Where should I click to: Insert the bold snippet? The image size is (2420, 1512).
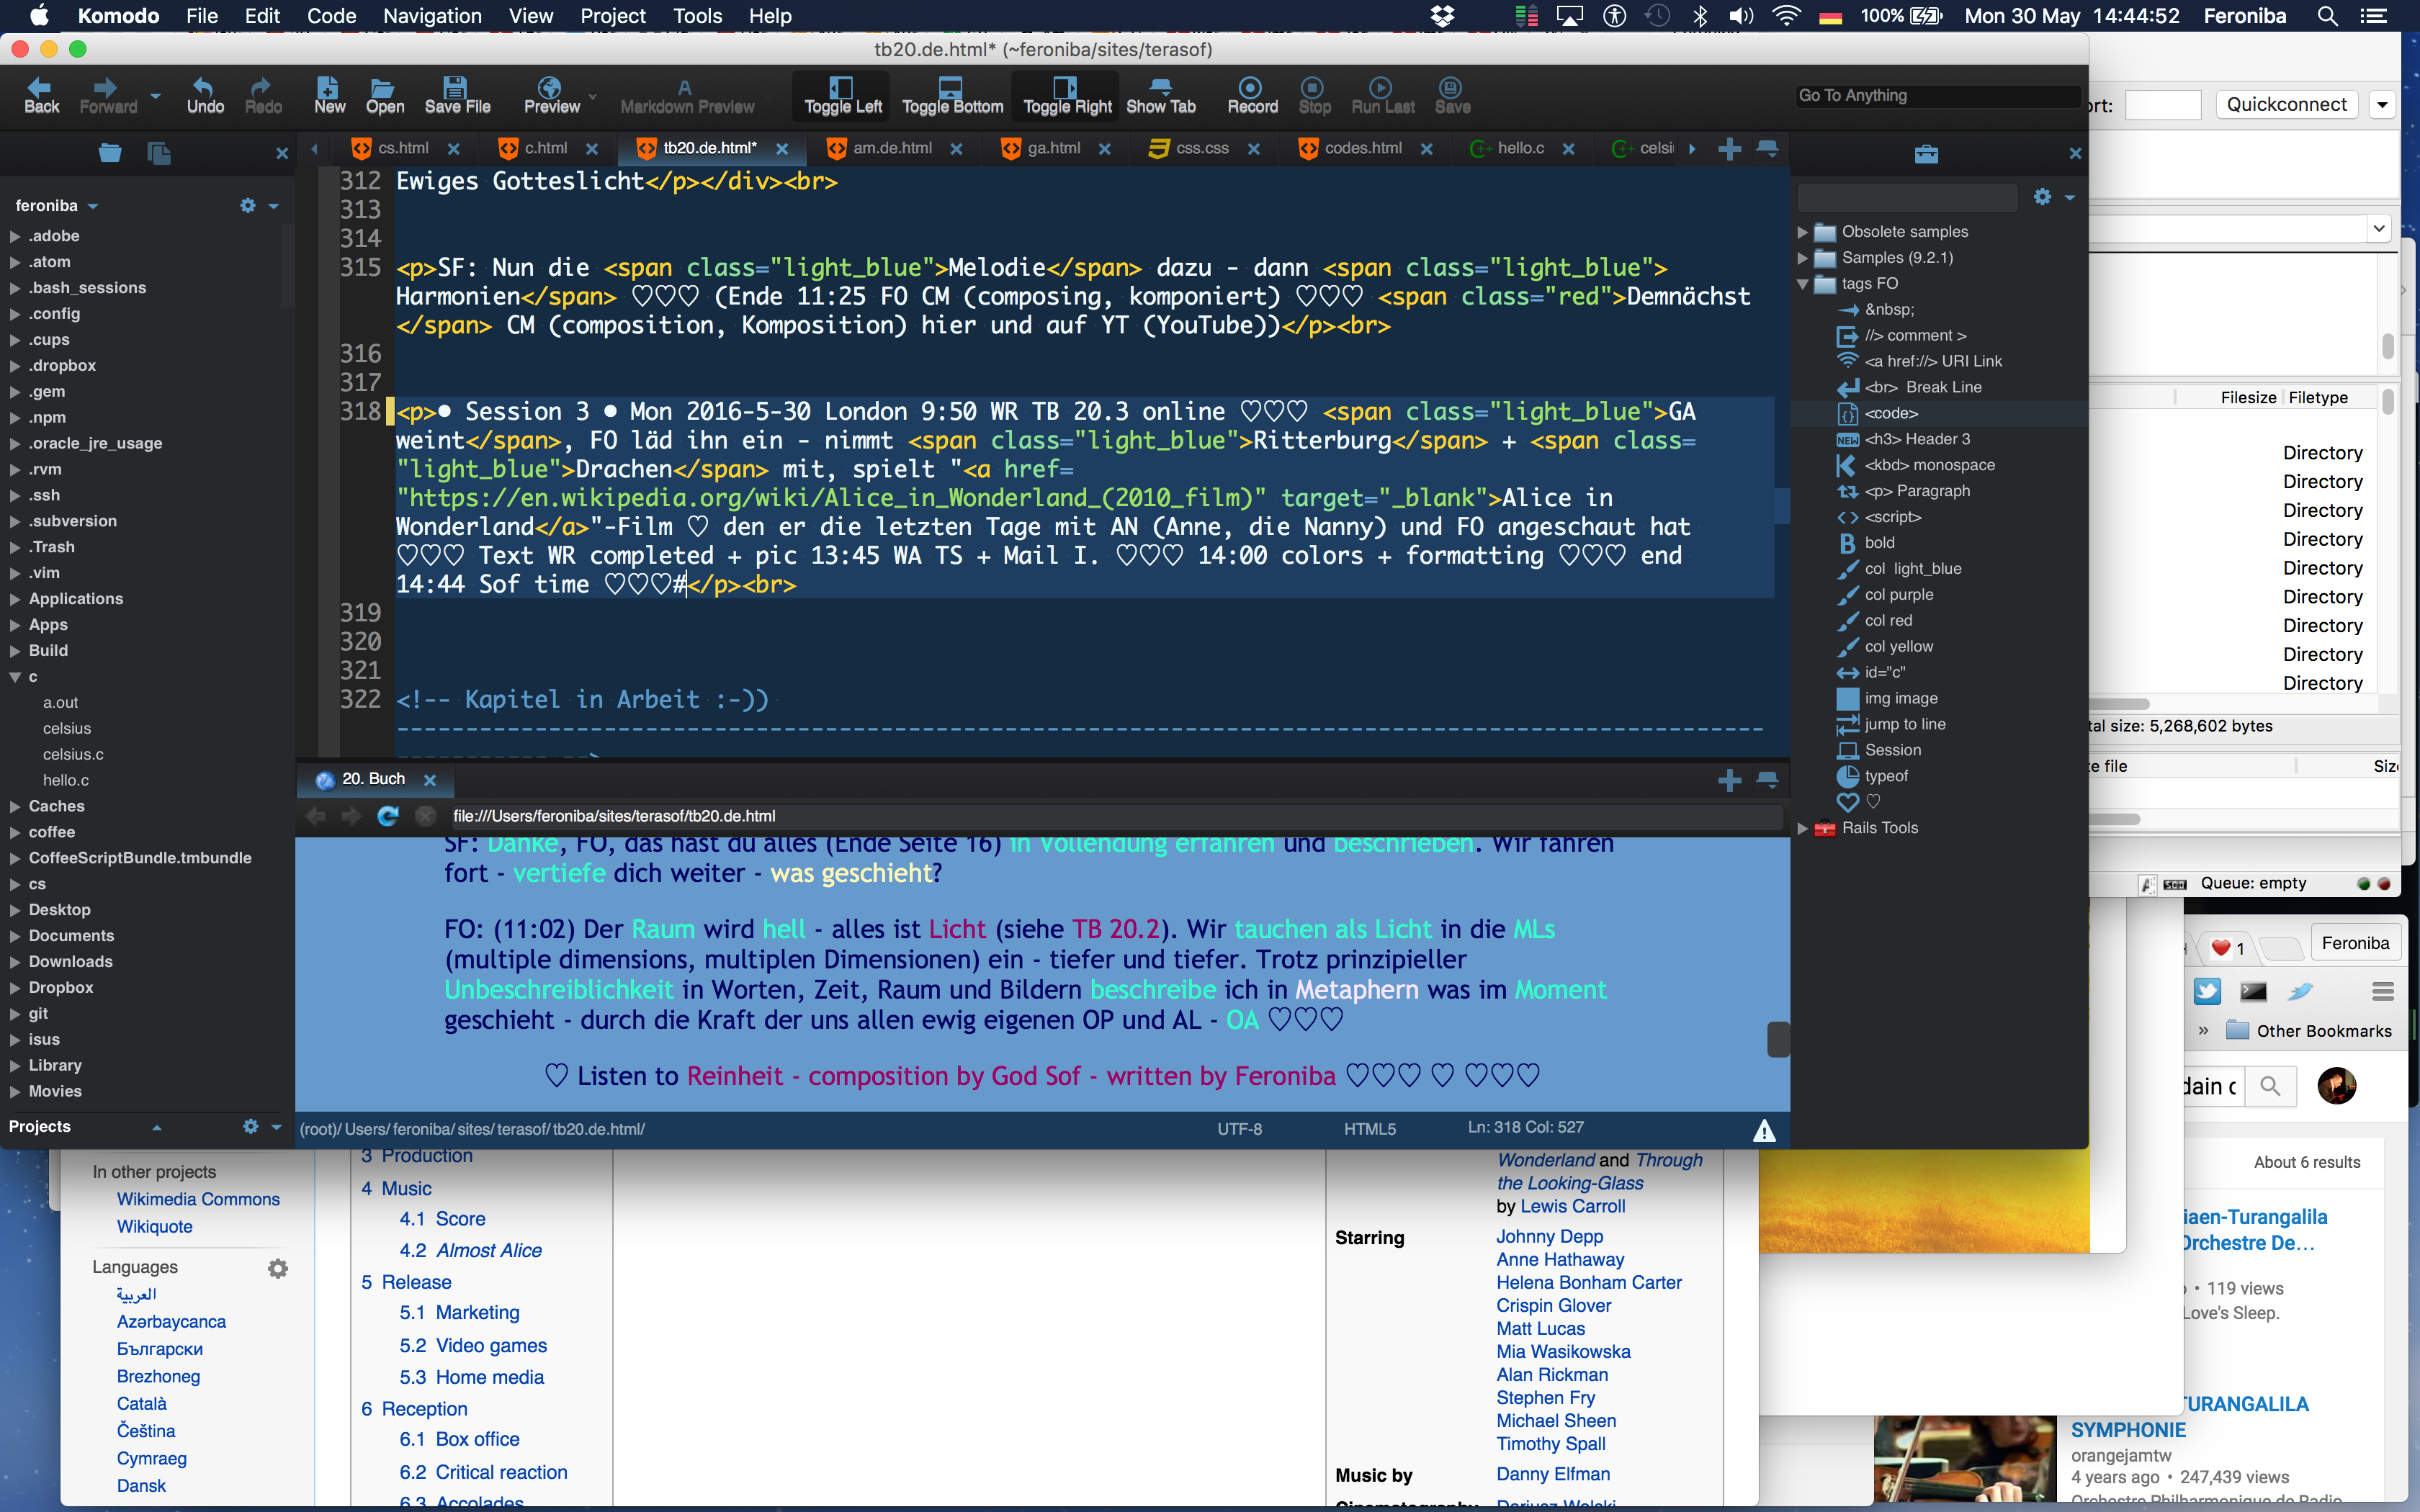(x=1879, y=542)
